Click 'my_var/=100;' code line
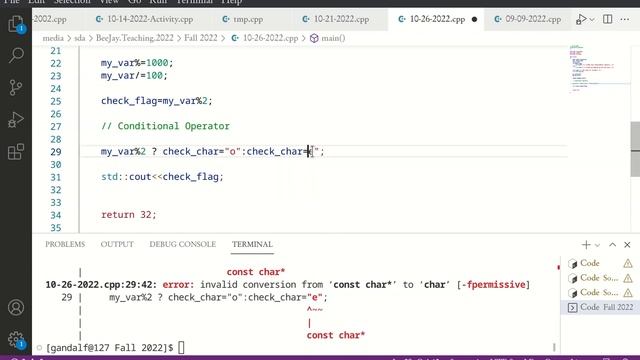Screen dimensions: 640x360 134,76
